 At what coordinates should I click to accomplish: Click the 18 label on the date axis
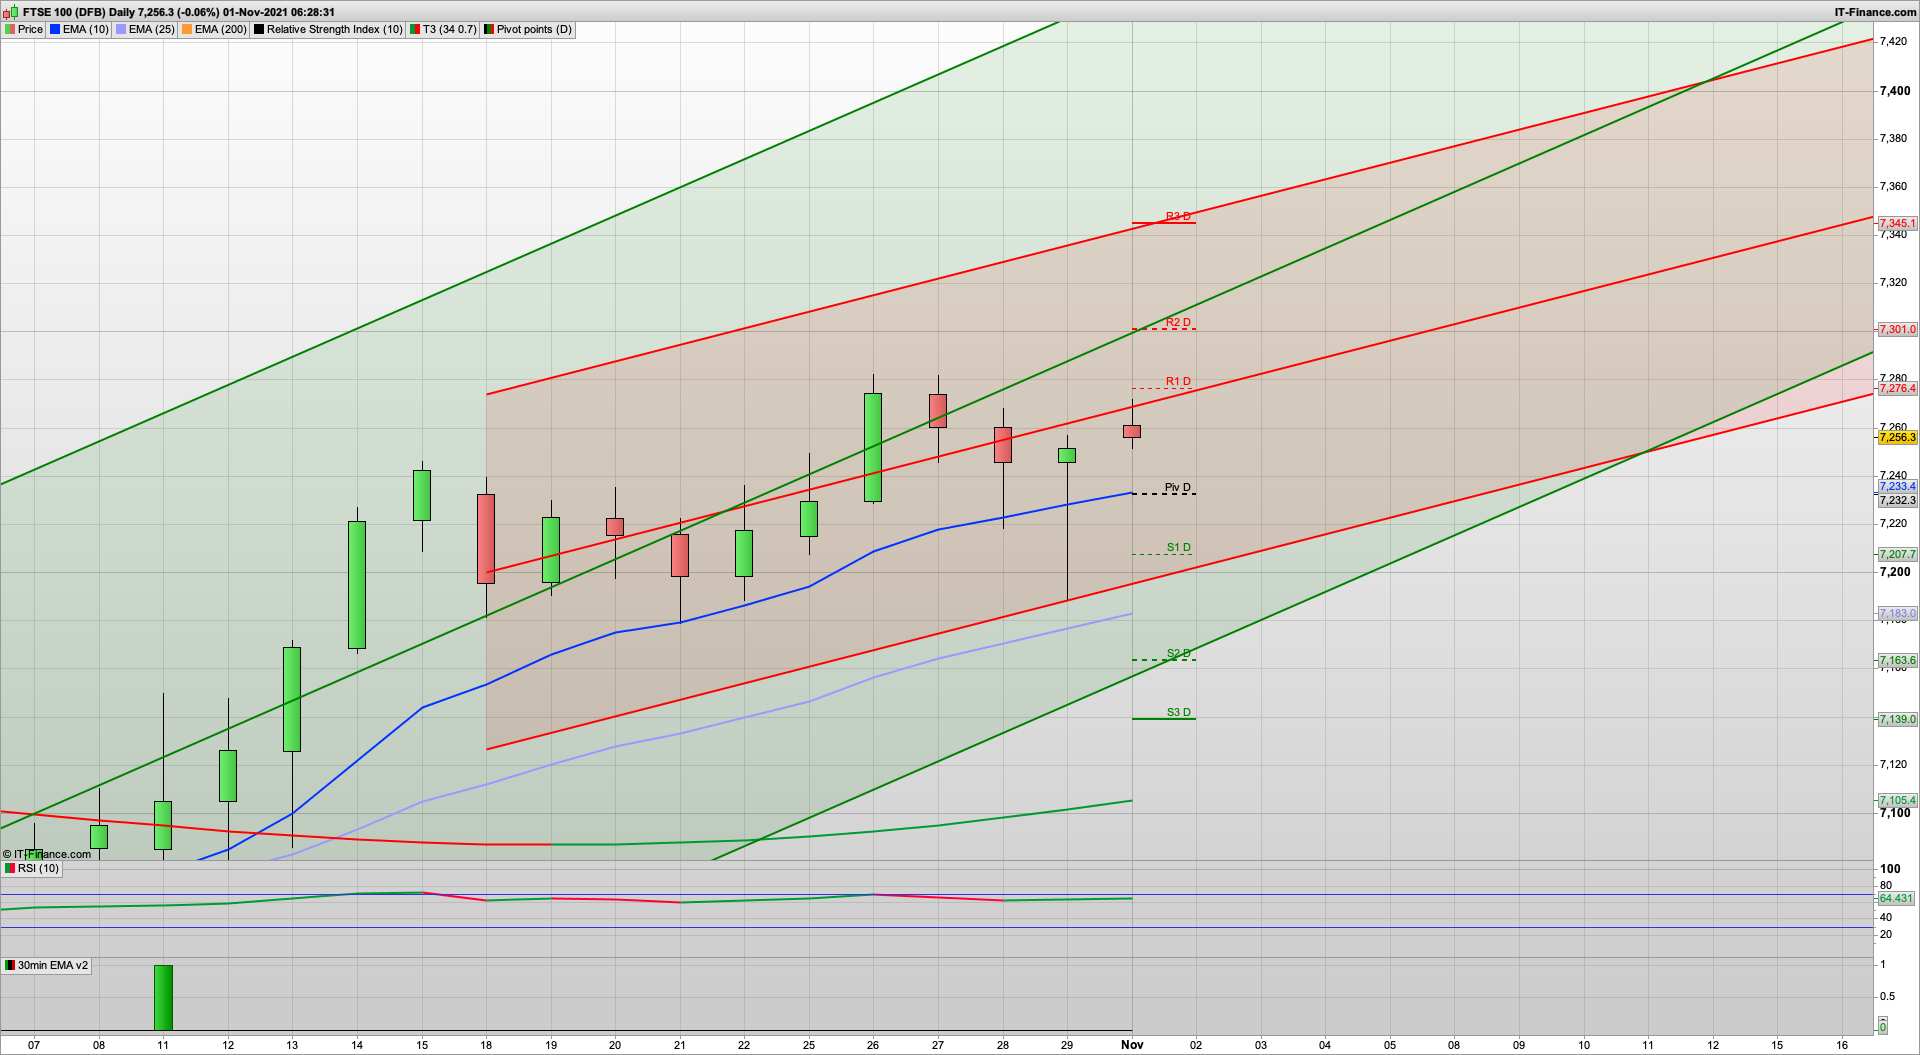[486, 1045]
